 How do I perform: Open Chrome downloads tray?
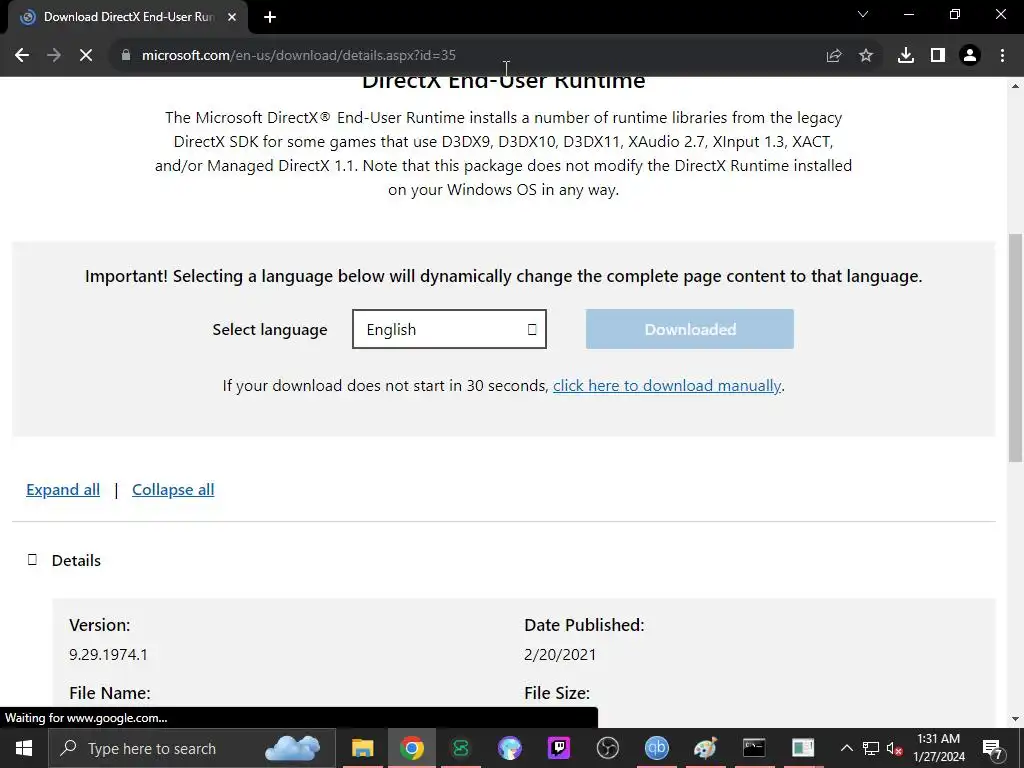[x=906, y=56]
